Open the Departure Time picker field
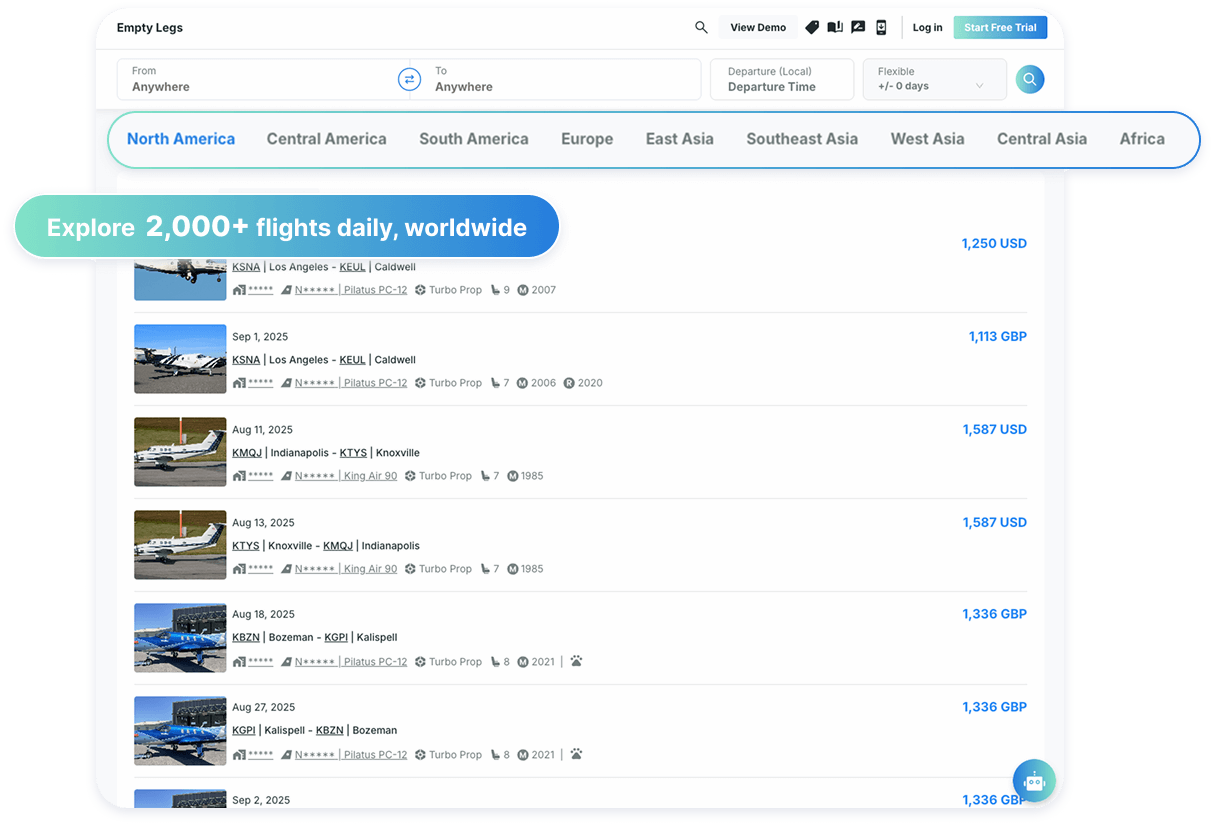The width and height of the screenshot is (1213, 824). 781,79
